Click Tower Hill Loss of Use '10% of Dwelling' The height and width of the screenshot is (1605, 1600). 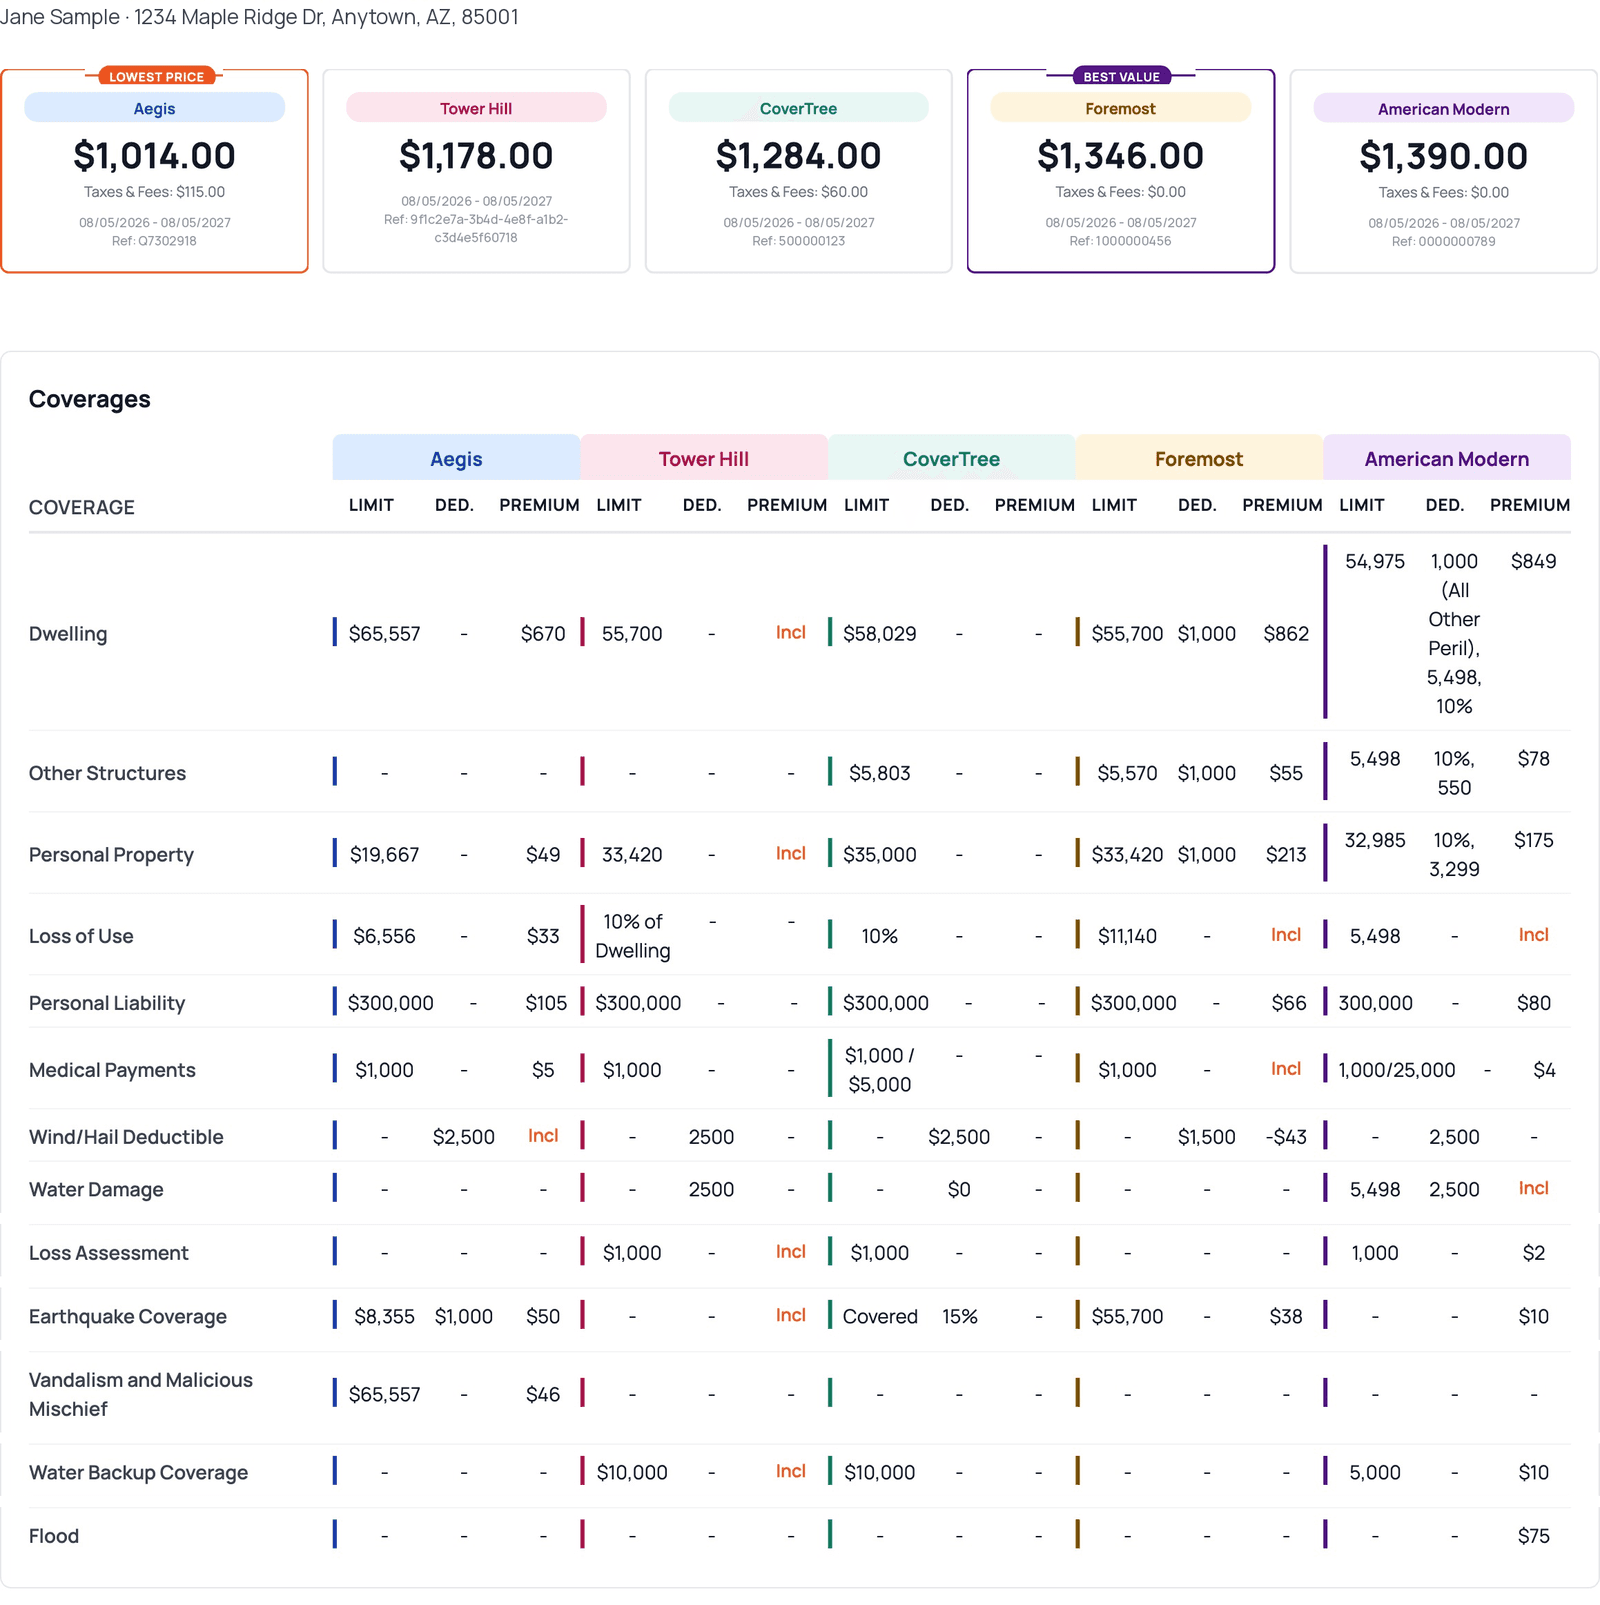tap(632, 936)
